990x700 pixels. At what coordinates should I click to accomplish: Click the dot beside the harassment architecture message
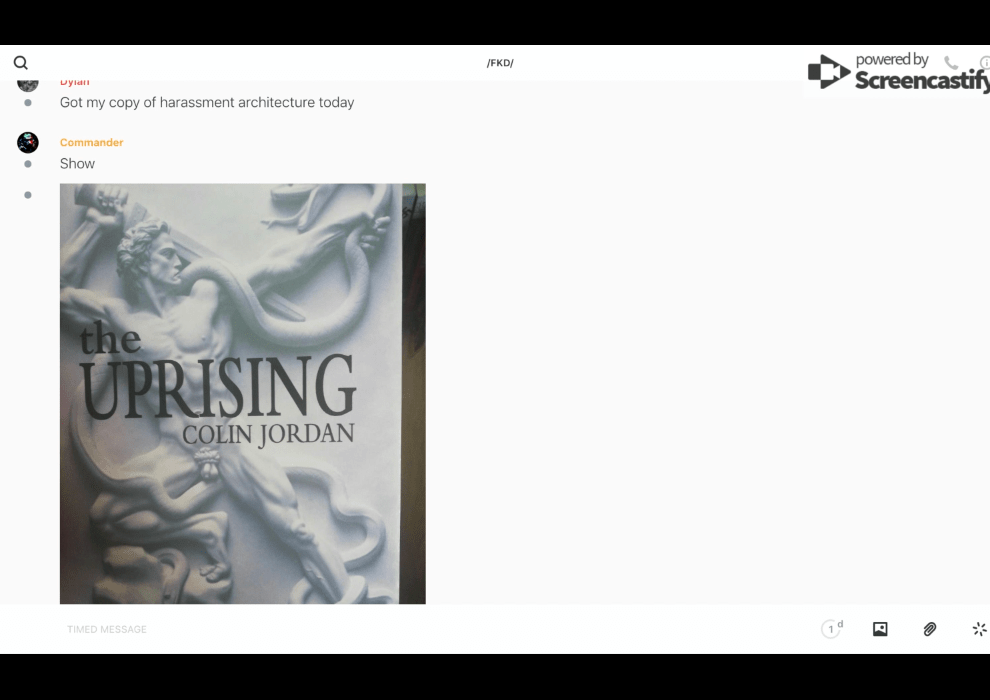tap(28, 103)
